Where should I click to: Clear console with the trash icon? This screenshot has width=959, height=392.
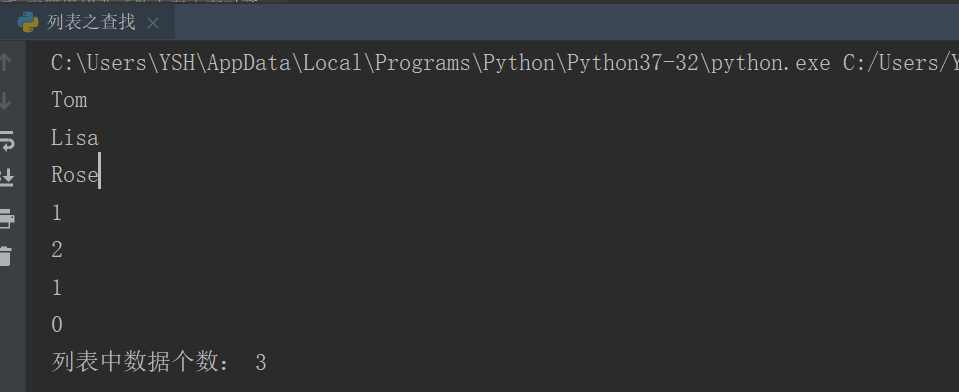click(x=6, y=256)
